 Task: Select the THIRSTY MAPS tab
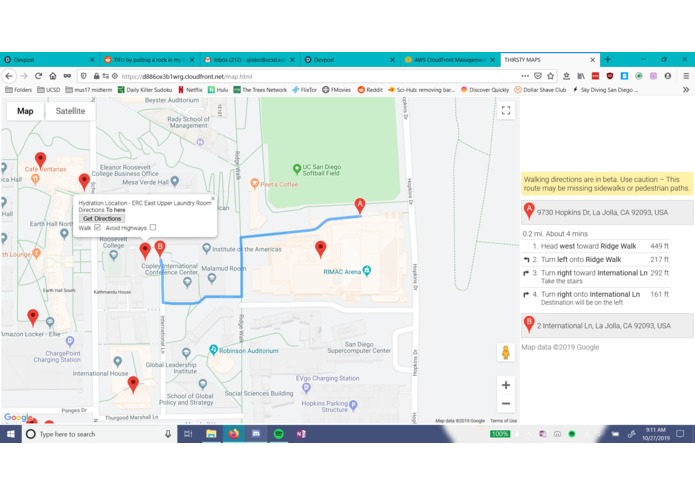[x=550, y=59]
